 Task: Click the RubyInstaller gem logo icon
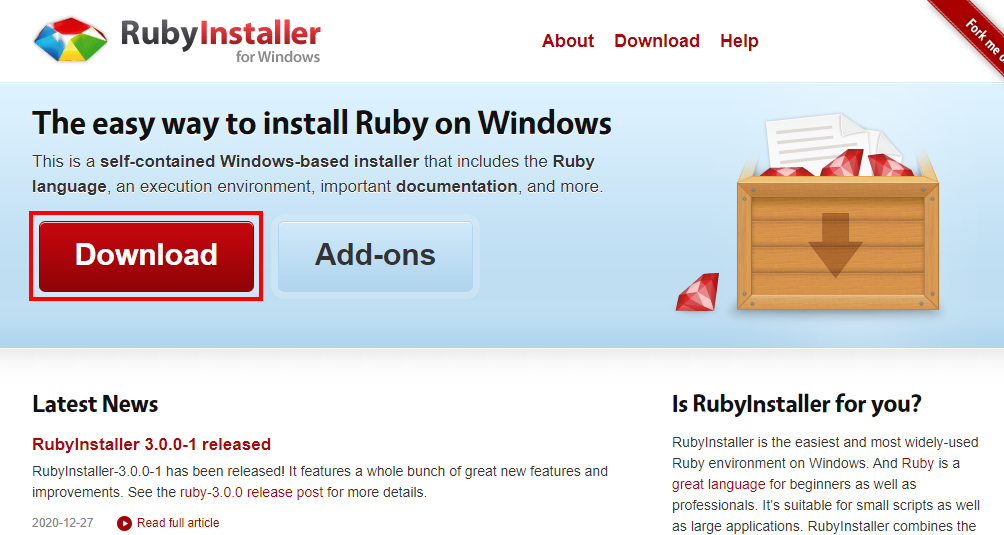(x=70, y=40)
